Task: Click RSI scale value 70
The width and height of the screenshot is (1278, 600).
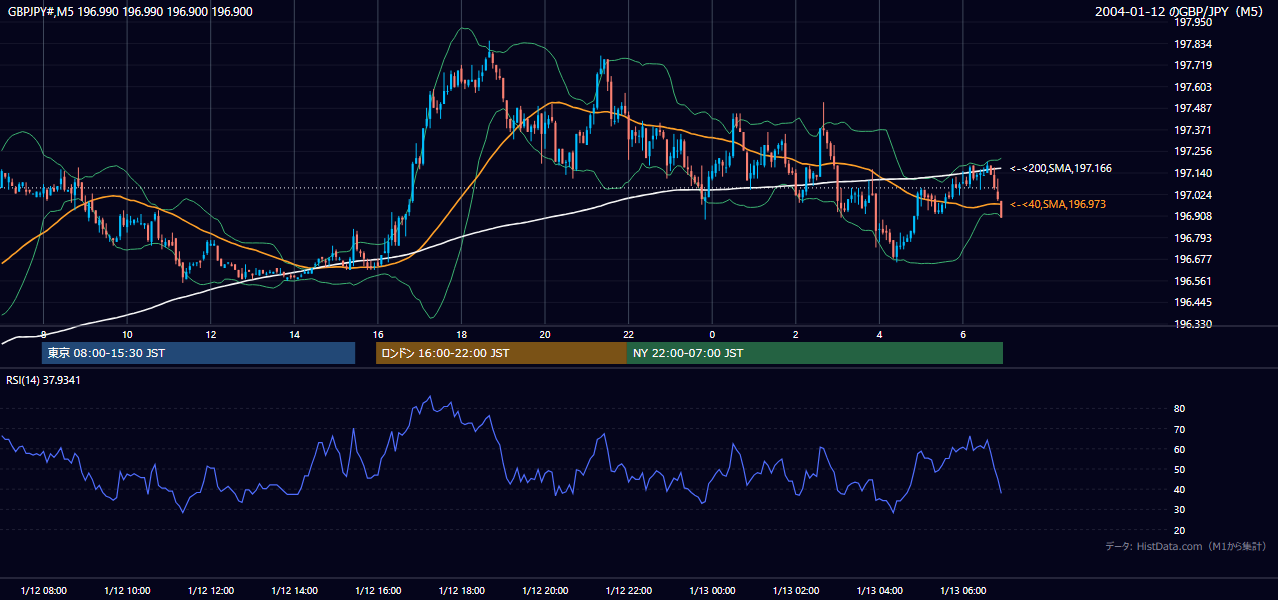Action: (x=1179, y=429)
